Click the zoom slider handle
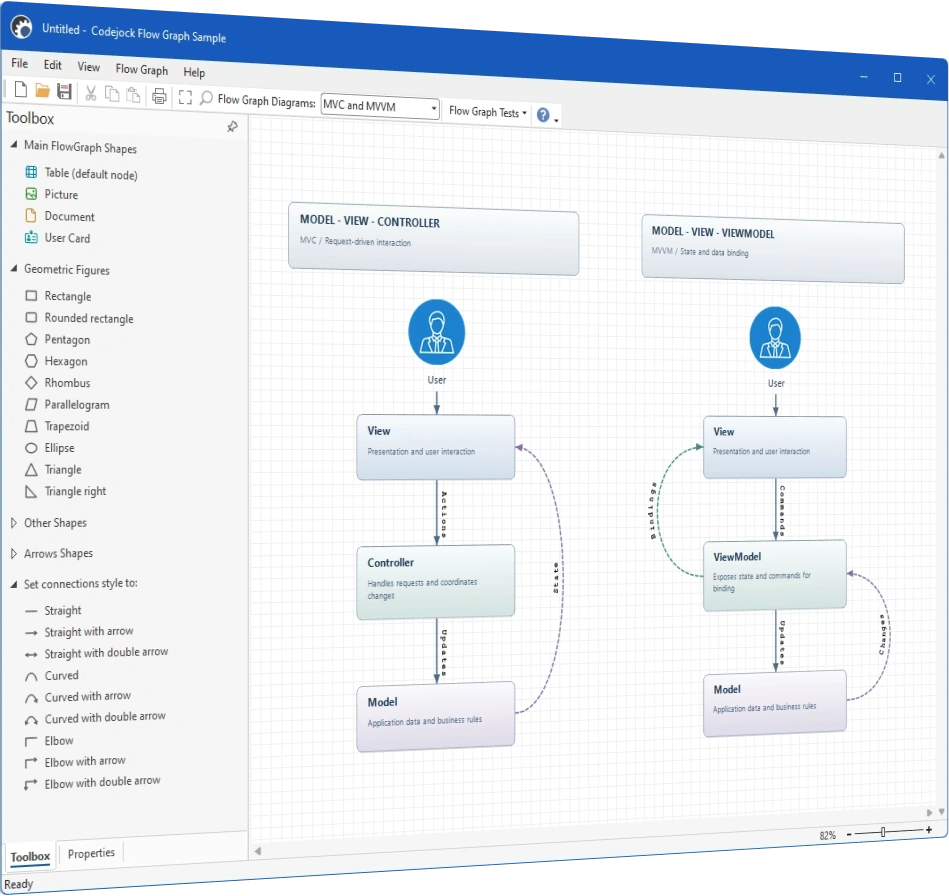949x896 pixels. click(883, 832)
